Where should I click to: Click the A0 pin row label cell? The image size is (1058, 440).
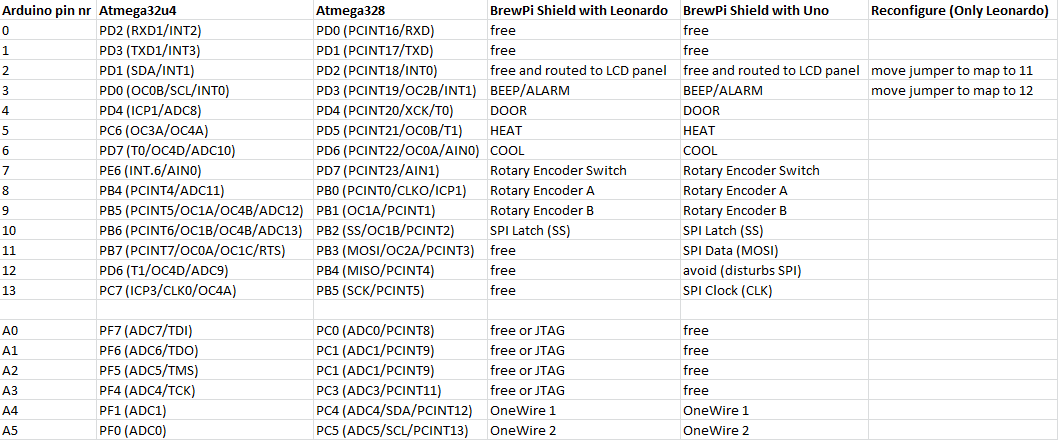click(49, 331)
